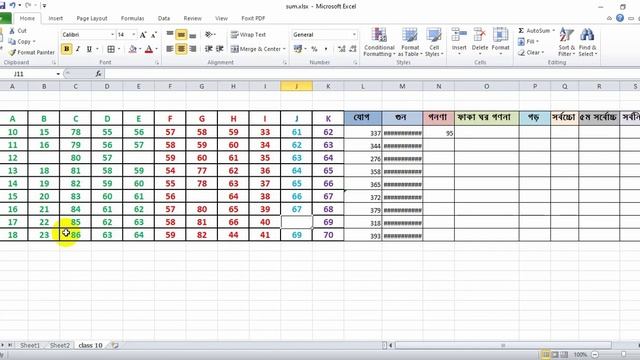The image size is (640, 360).
Task: Toggle italic formatting
Action: [78, 49]
